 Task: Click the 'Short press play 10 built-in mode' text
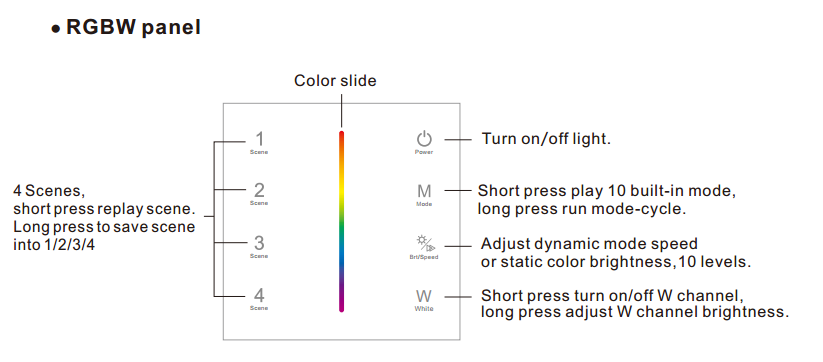tap(607, 190)
